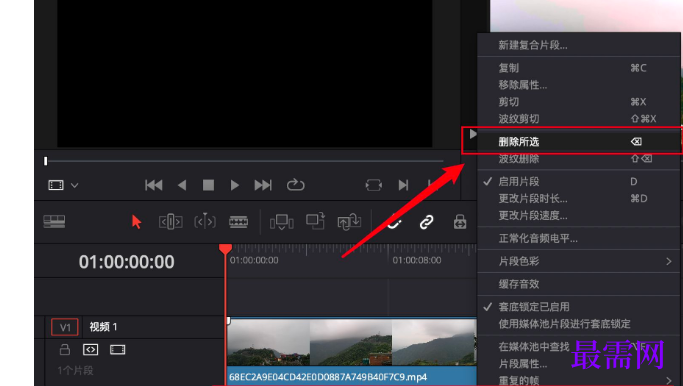Viewport: 683px width, 386px height.
Task: Choose 新建复合片段 from context menu
Action: coord(579,45)
